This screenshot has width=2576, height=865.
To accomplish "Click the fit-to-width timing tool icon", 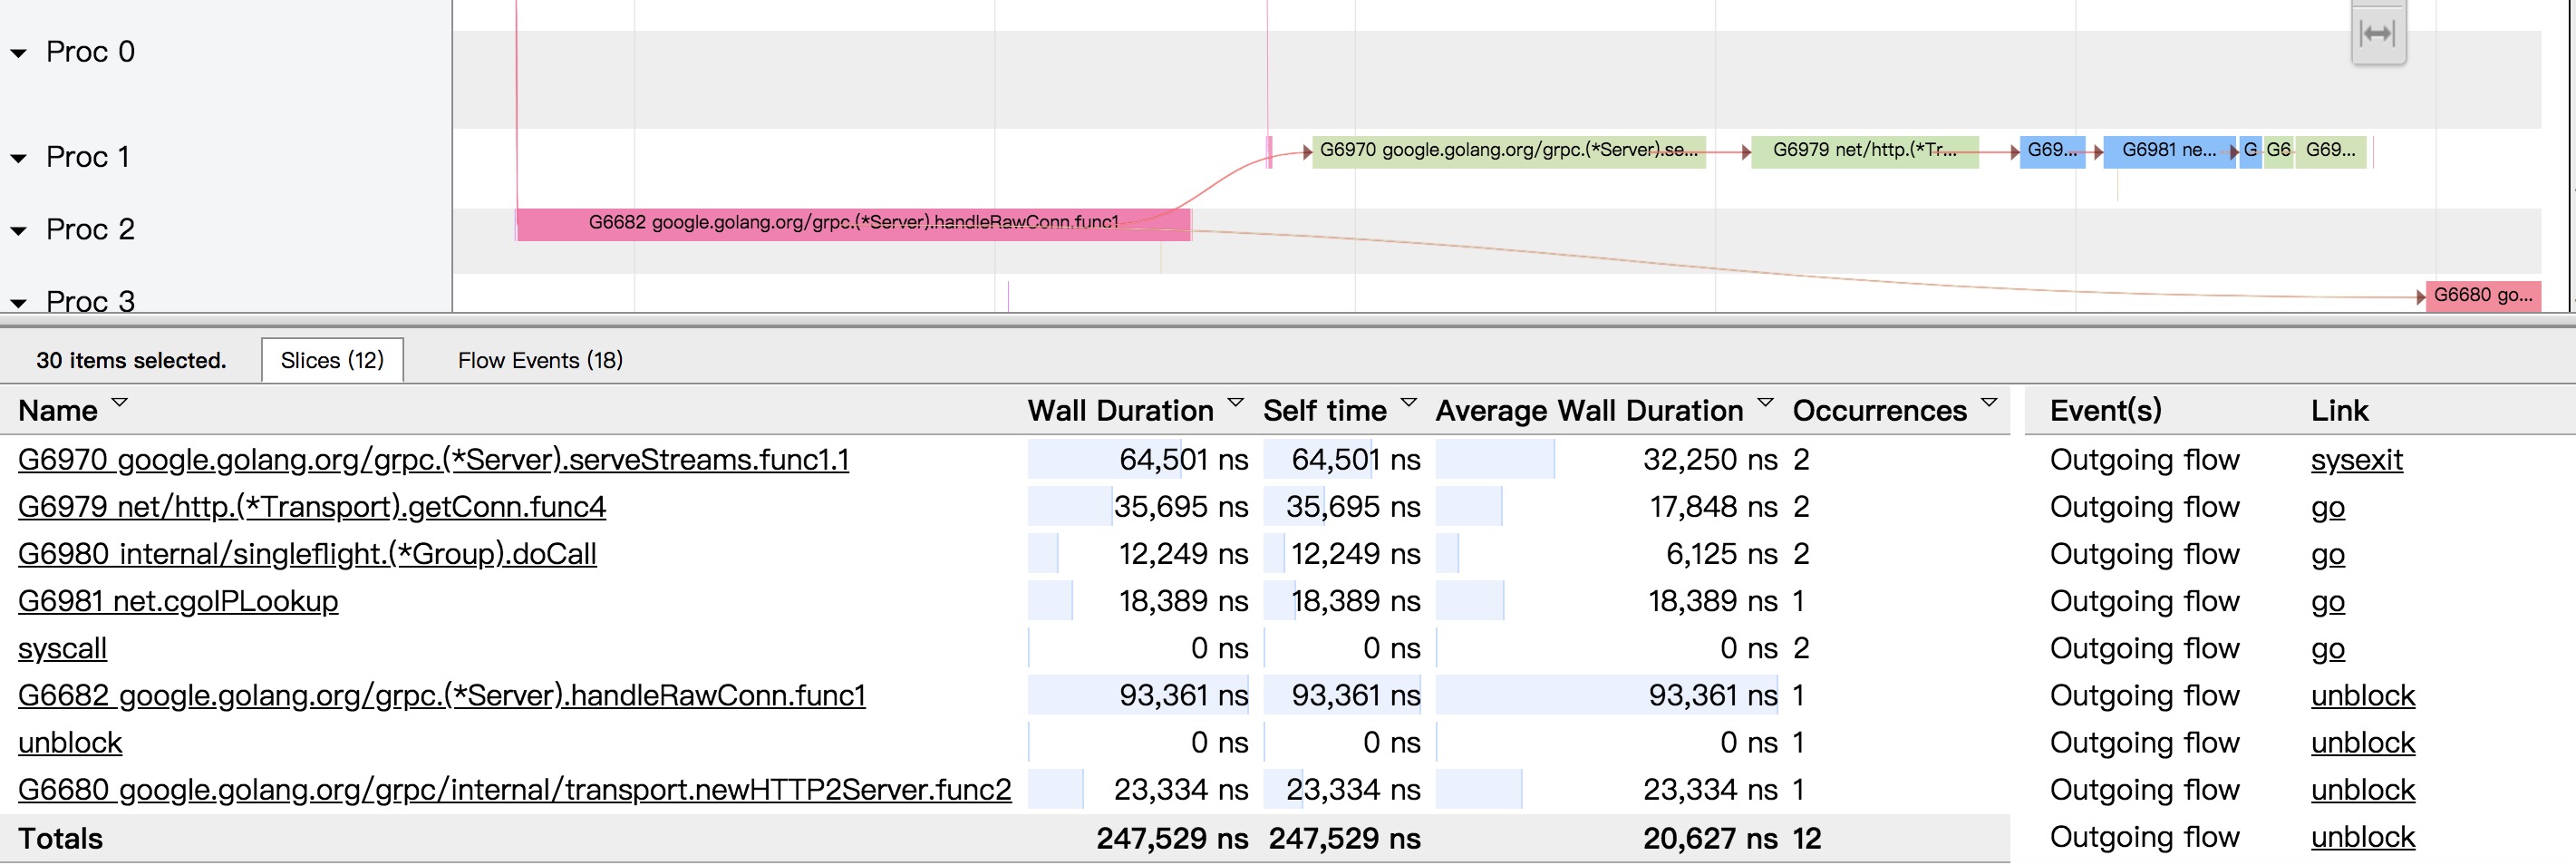I will pos(2377,34).
